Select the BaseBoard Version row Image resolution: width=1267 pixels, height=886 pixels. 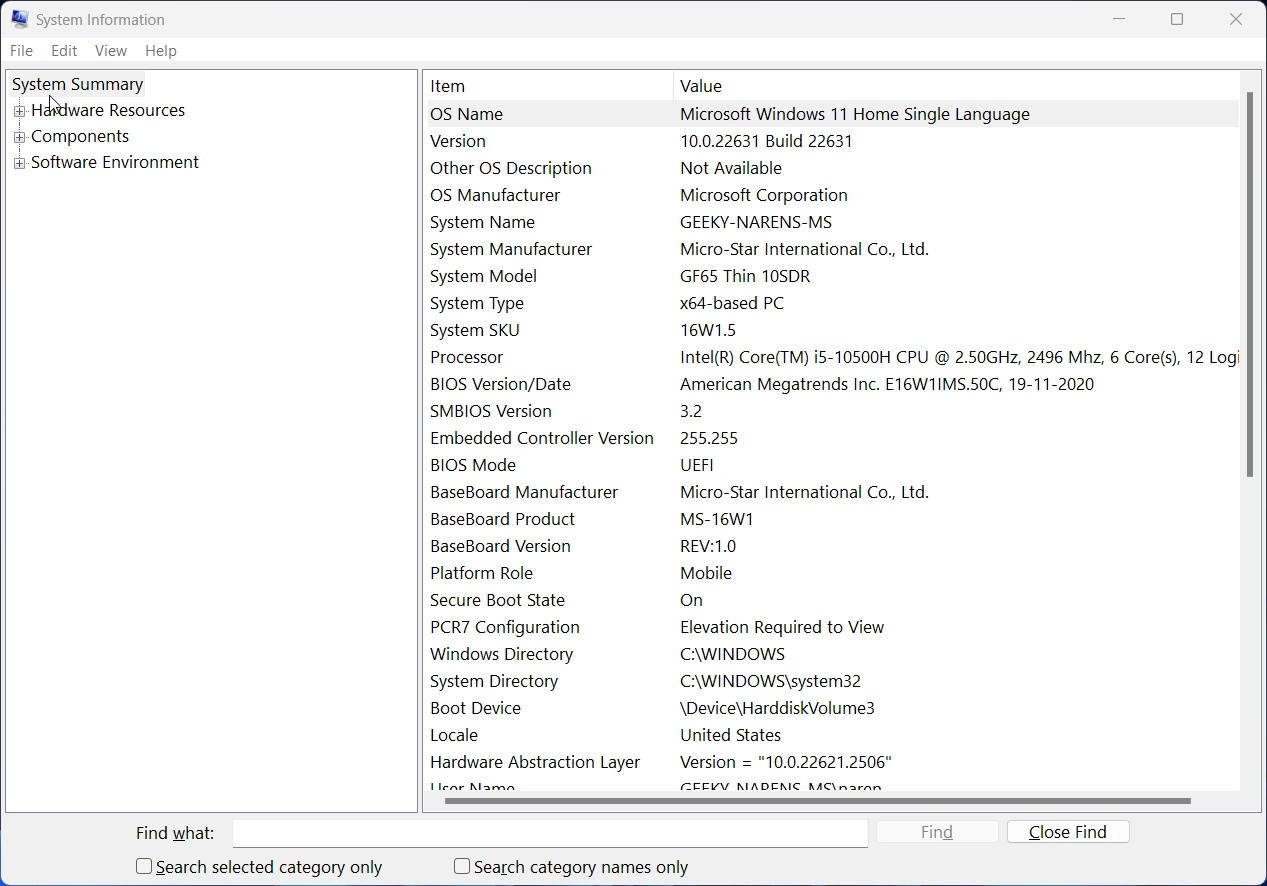(833, 546)
